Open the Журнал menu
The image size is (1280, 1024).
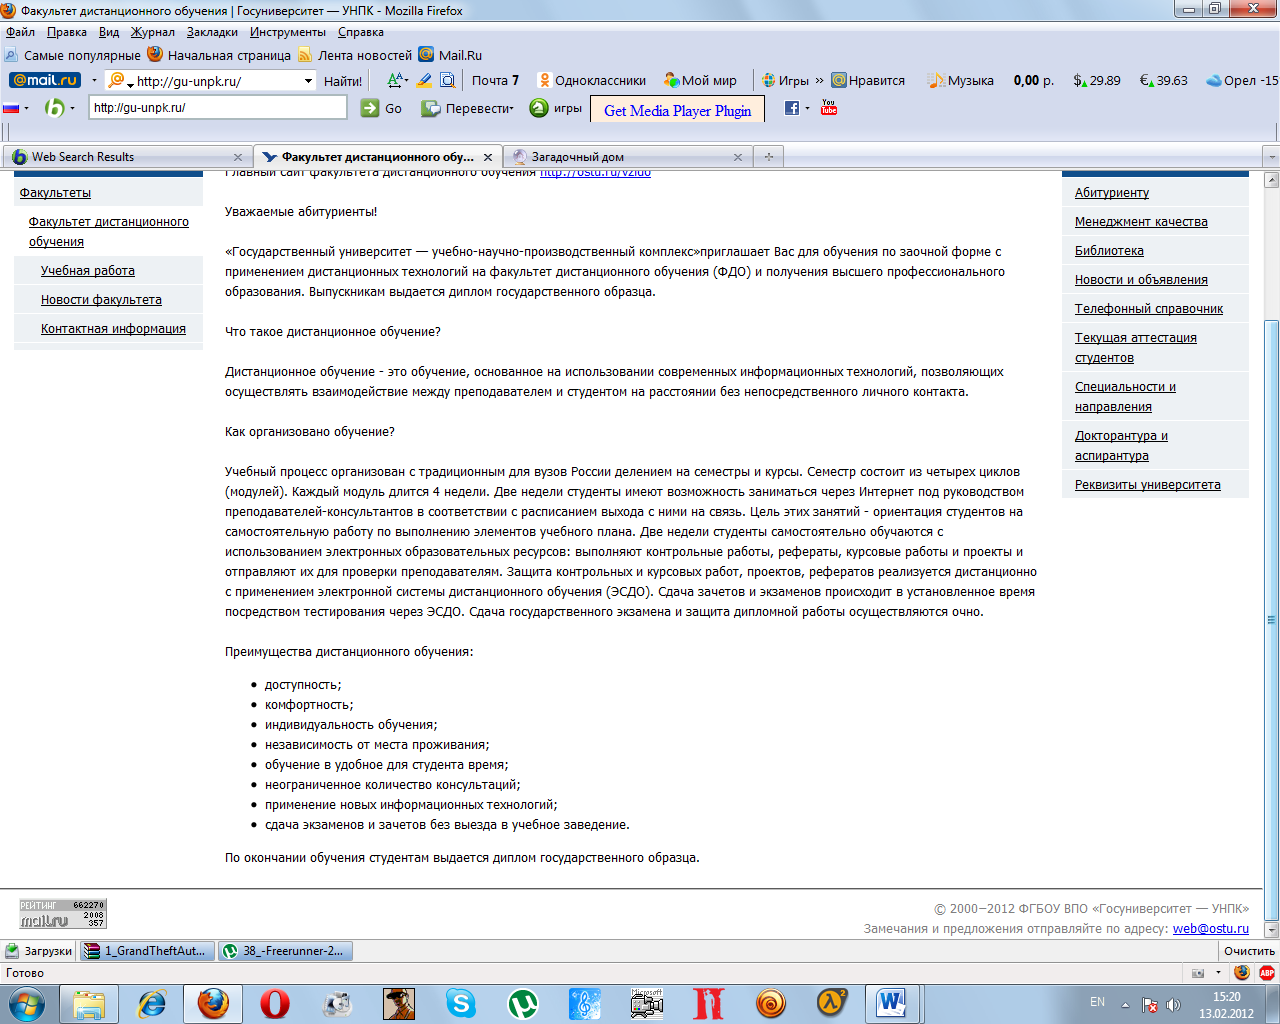point(153,32)
